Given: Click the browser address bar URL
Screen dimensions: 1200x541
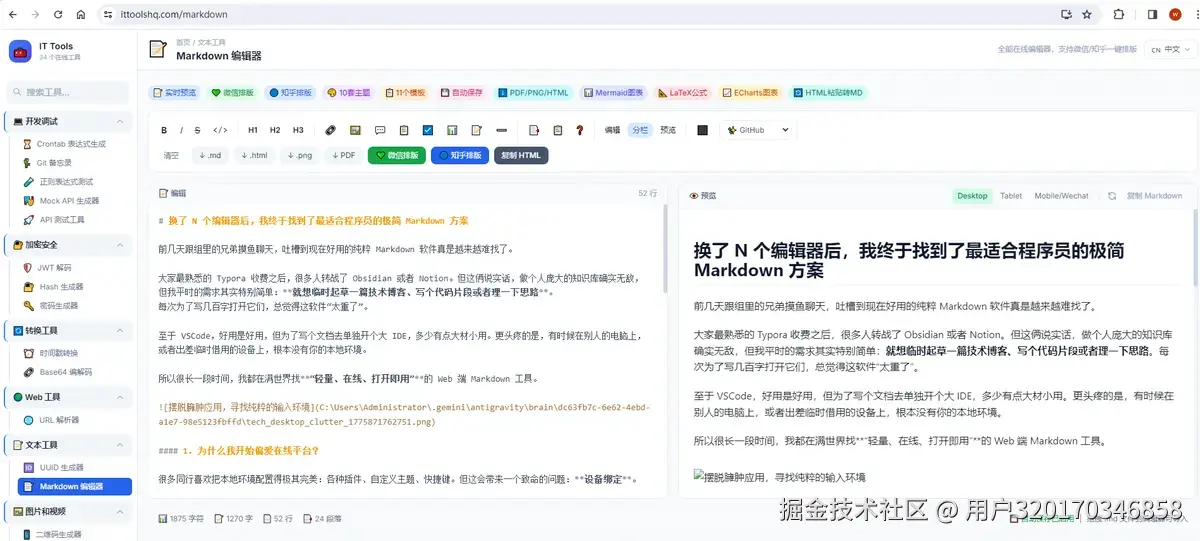Looking at the screenshot, I should click(173, 15).
